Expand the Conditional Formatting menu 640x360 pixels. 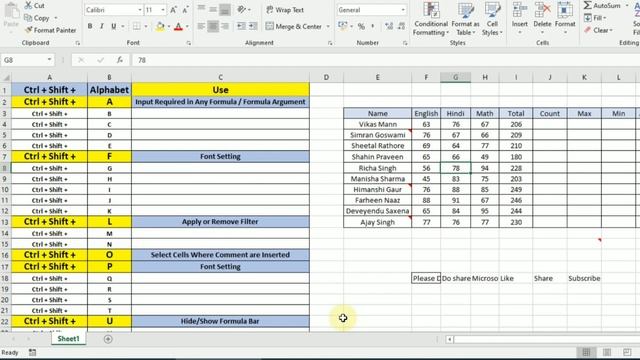point(431,19)
